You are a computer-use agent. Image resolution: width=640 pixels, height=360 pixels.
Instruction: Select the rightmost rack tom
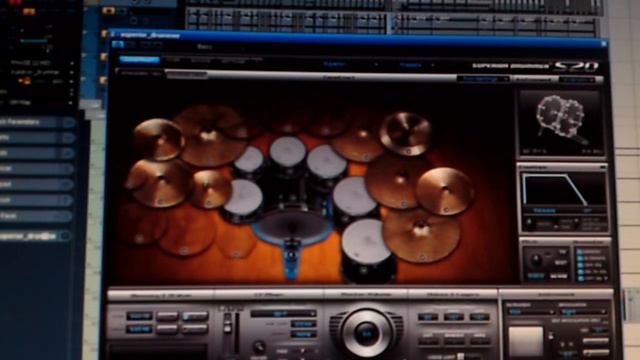327,162
